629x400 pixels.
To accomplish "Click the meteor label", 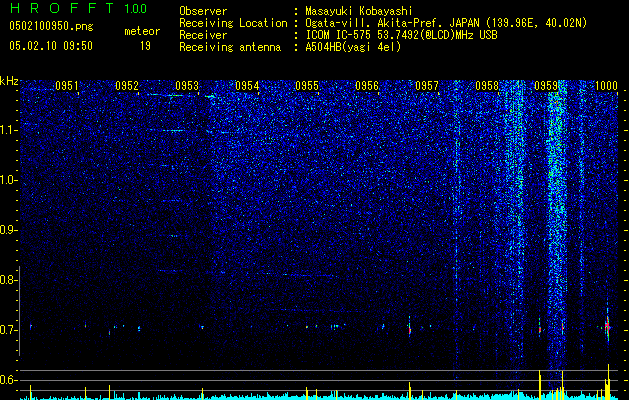I will tap(142, 31).
